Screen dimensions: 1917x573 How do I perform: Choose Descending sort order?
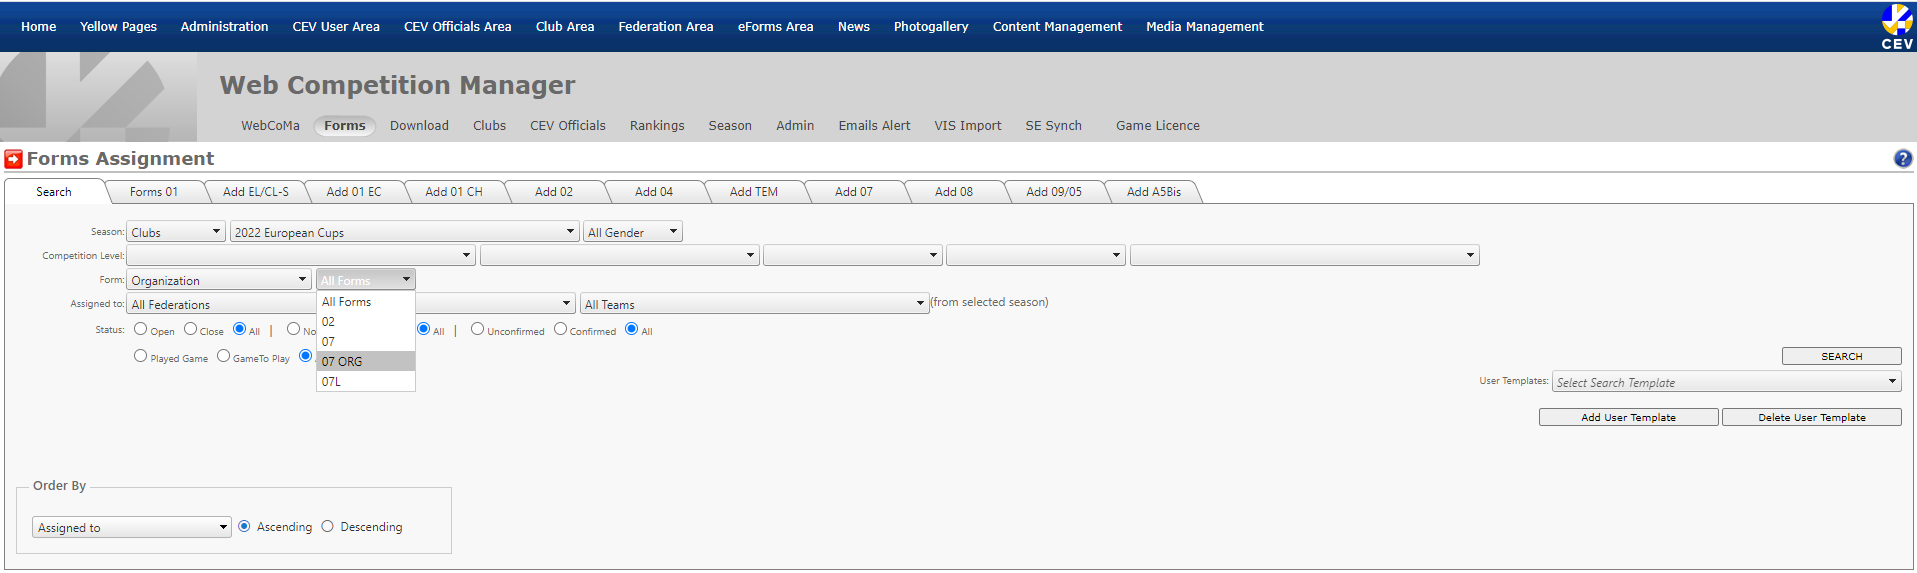[327, 527]
